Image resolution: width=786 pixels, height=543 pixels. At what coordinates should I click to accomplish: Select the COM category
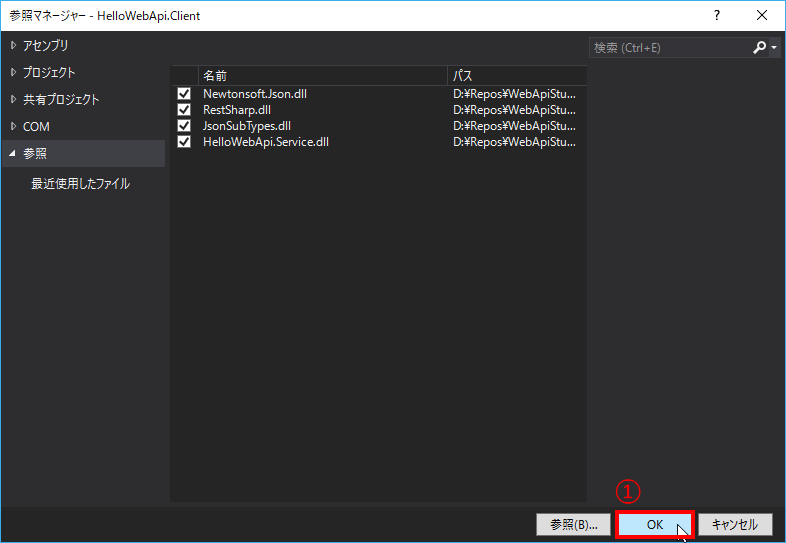coord(36,126)
